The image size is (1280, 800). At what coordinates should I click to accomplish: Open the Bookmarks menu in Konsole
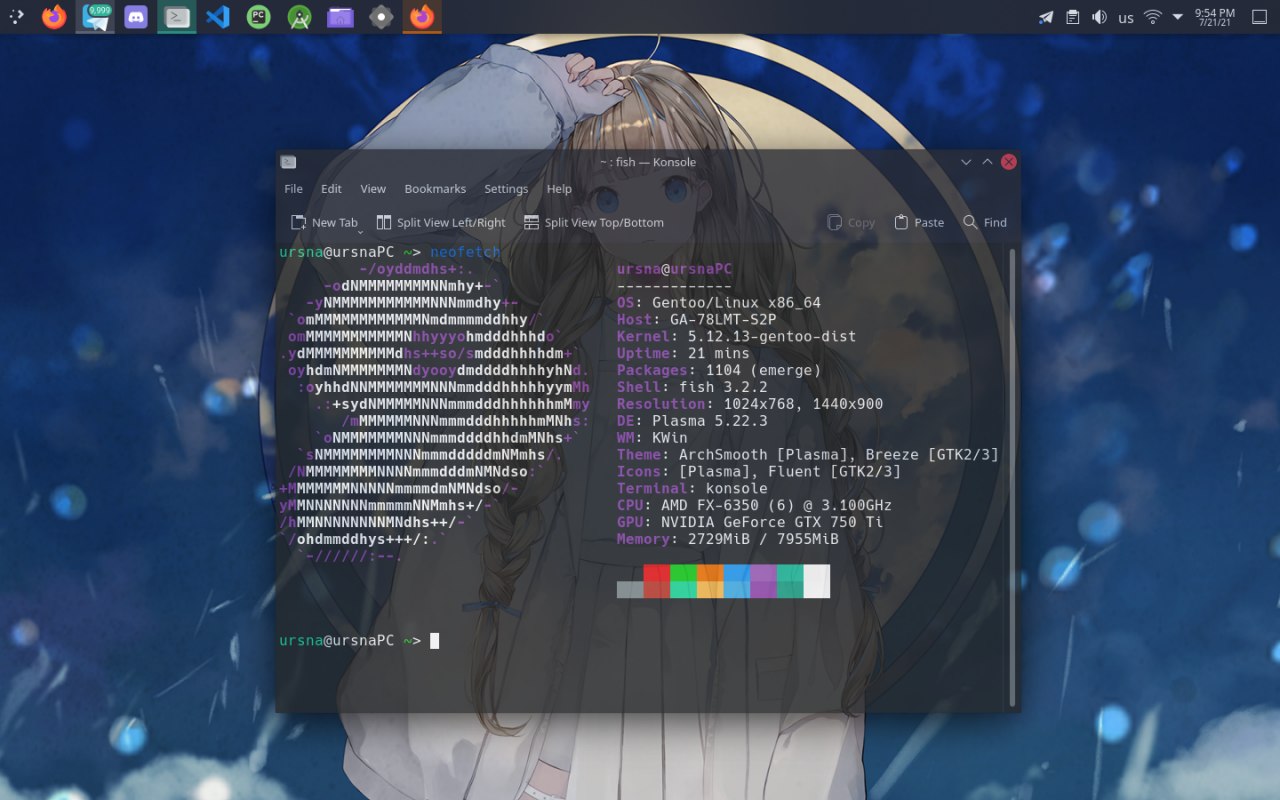pyautogui.click(x=435, y=189)
